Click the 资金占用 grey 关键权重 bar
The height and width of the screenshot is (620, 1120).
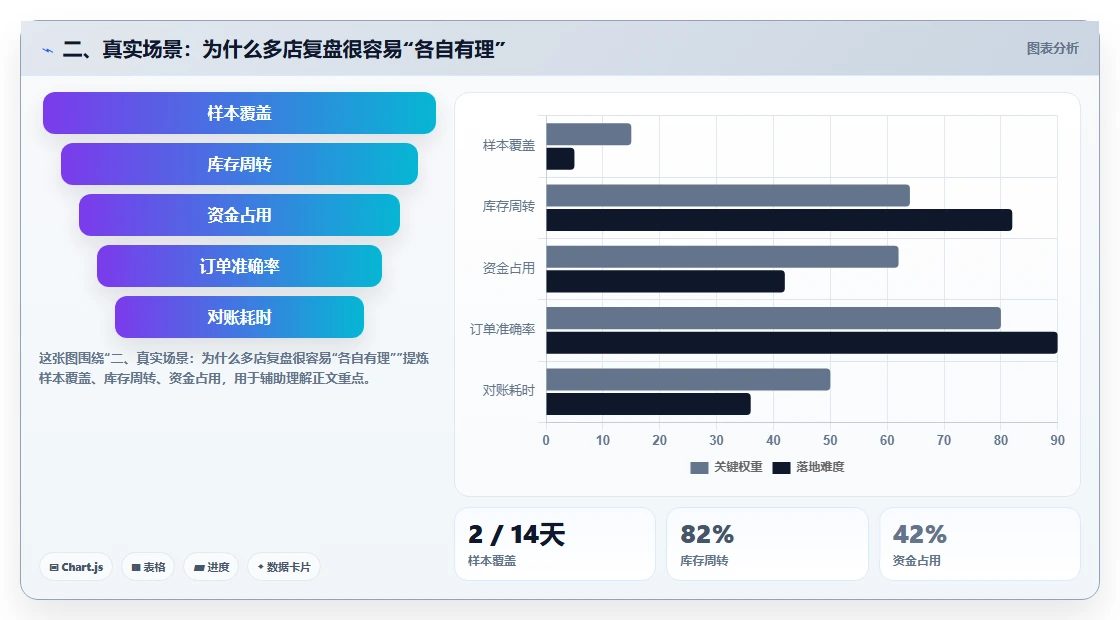pyautogui.click(x=722, y=256)
